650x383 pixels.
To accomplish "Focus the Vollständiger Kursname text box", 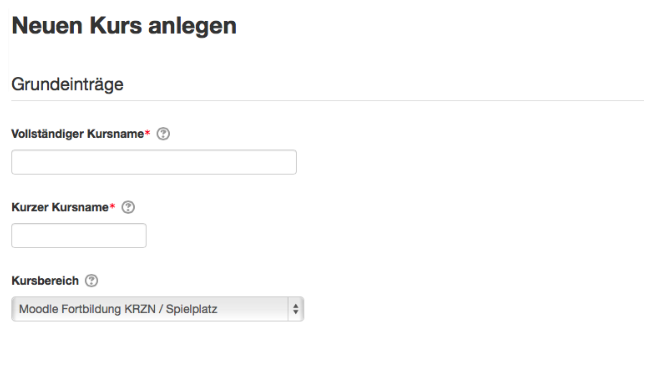I will coord(154,162).
